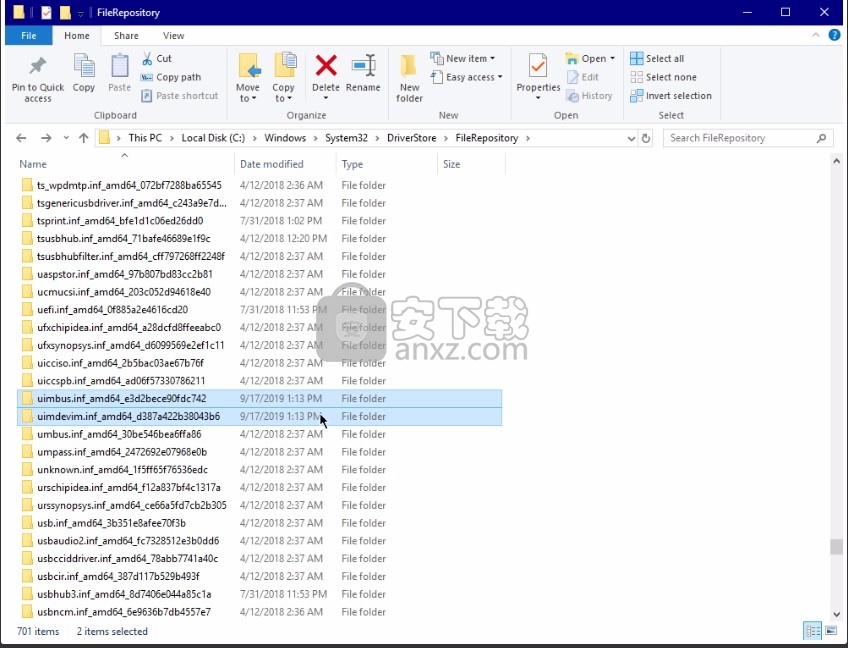Click the System32 breadcrumb segment
848x648 pixels.
pos(346,138)
